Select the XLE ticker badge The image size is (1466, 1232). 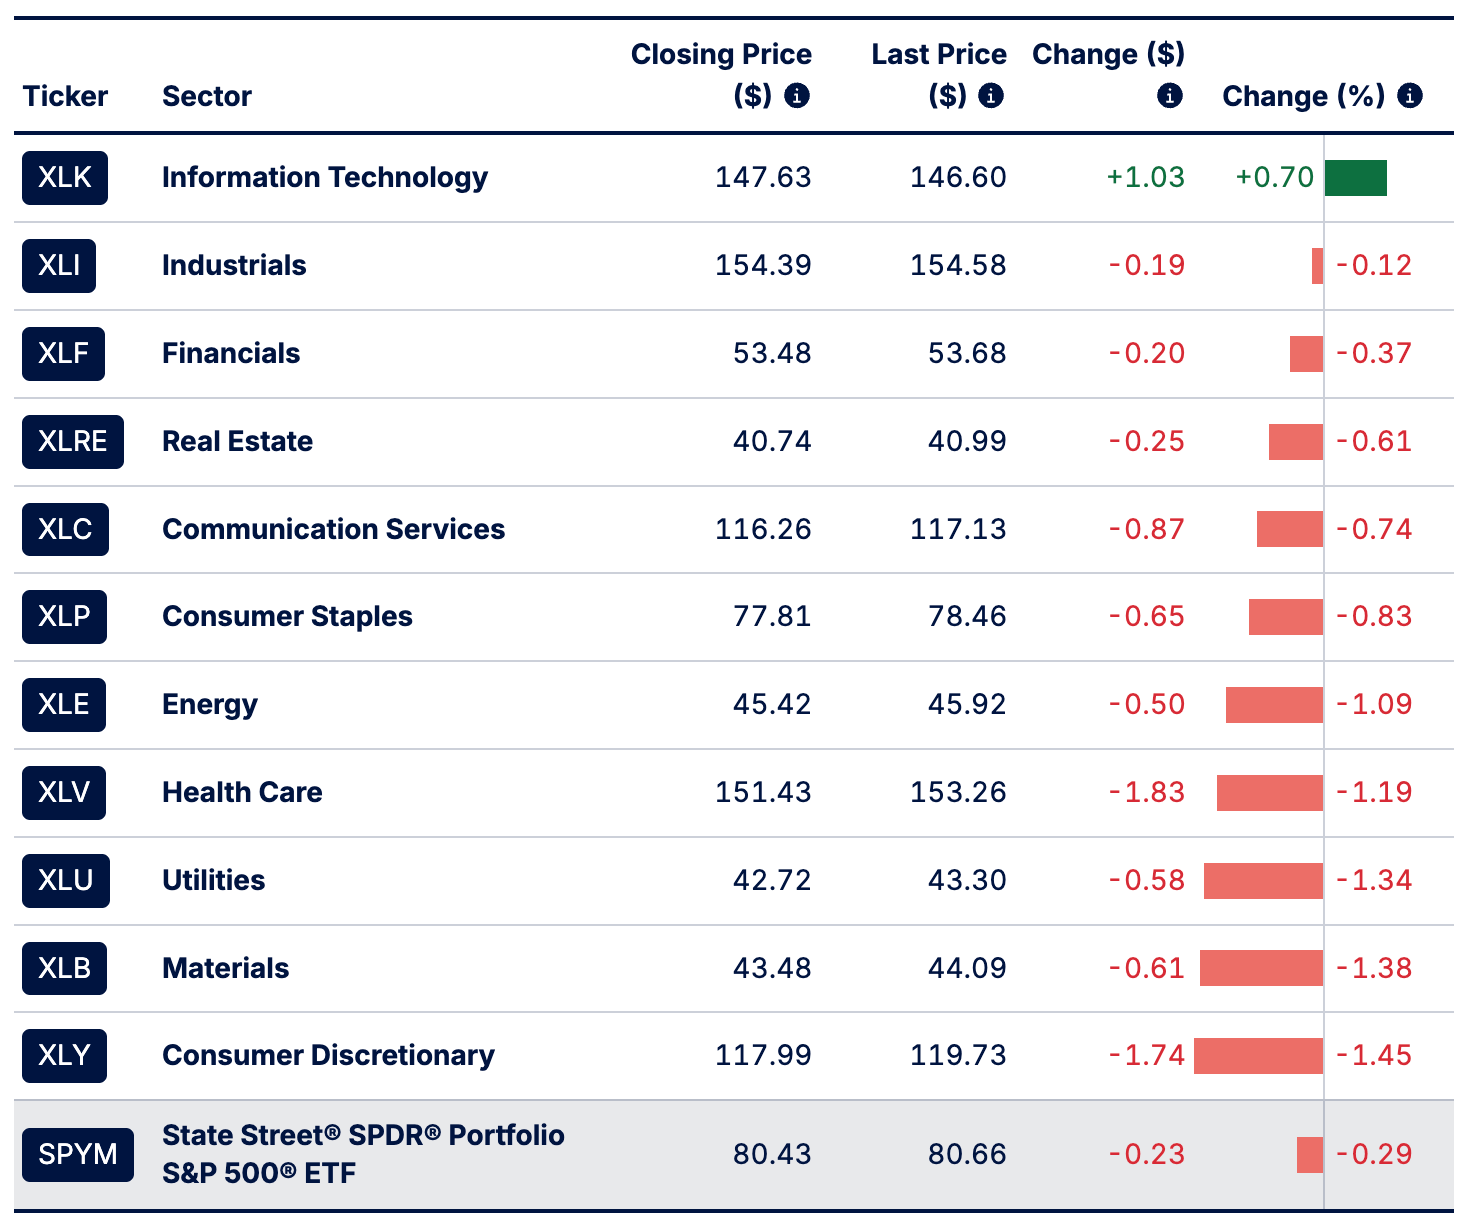[64, 705]
